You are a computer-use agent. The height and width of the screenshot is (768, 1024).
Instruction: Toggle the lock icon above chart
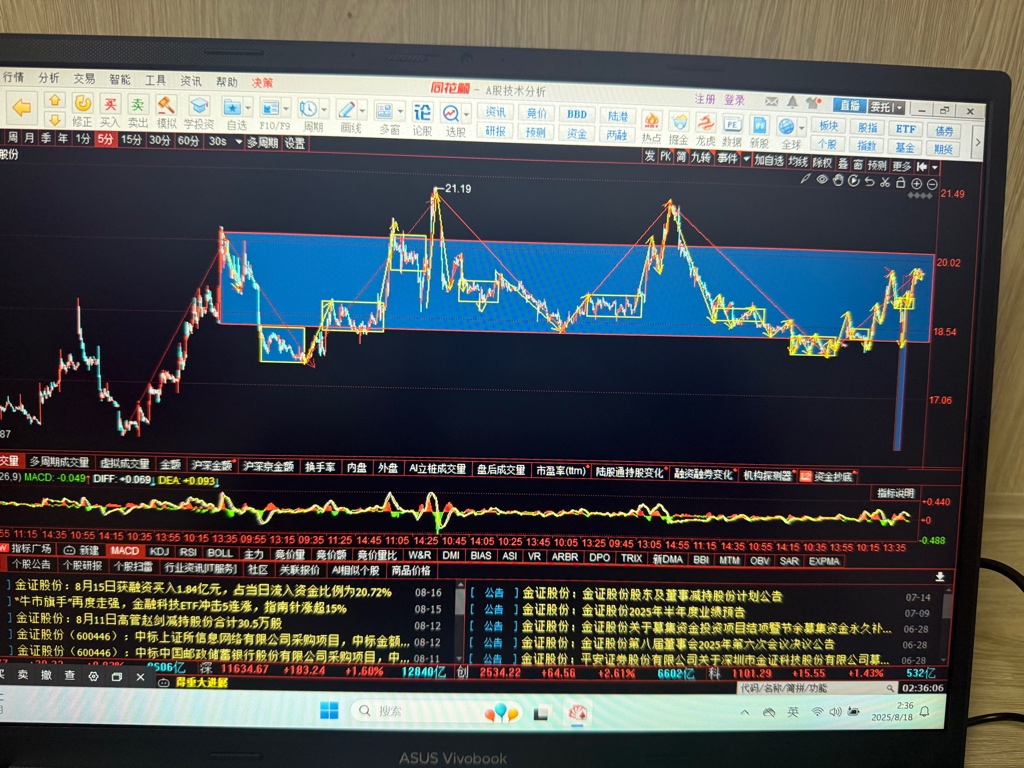[901, 183]
